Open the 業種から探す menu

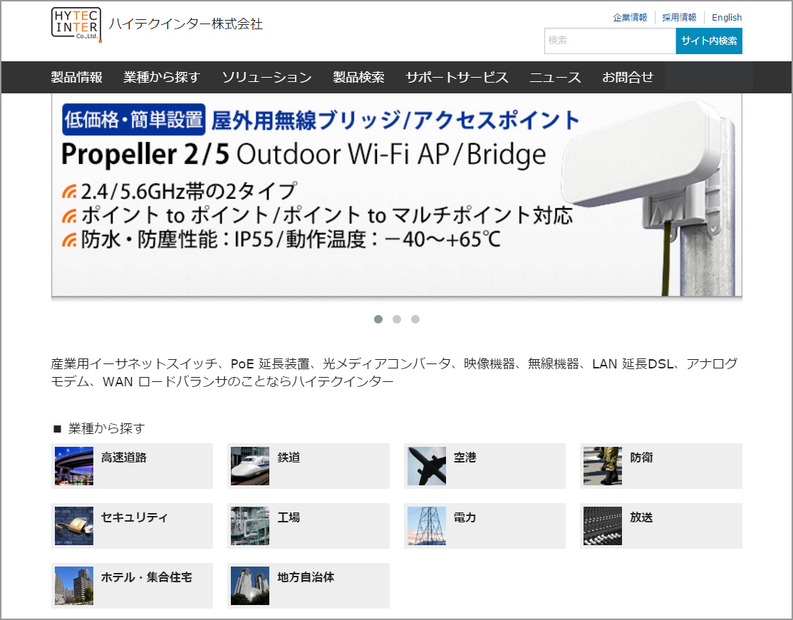coord(162,77)
